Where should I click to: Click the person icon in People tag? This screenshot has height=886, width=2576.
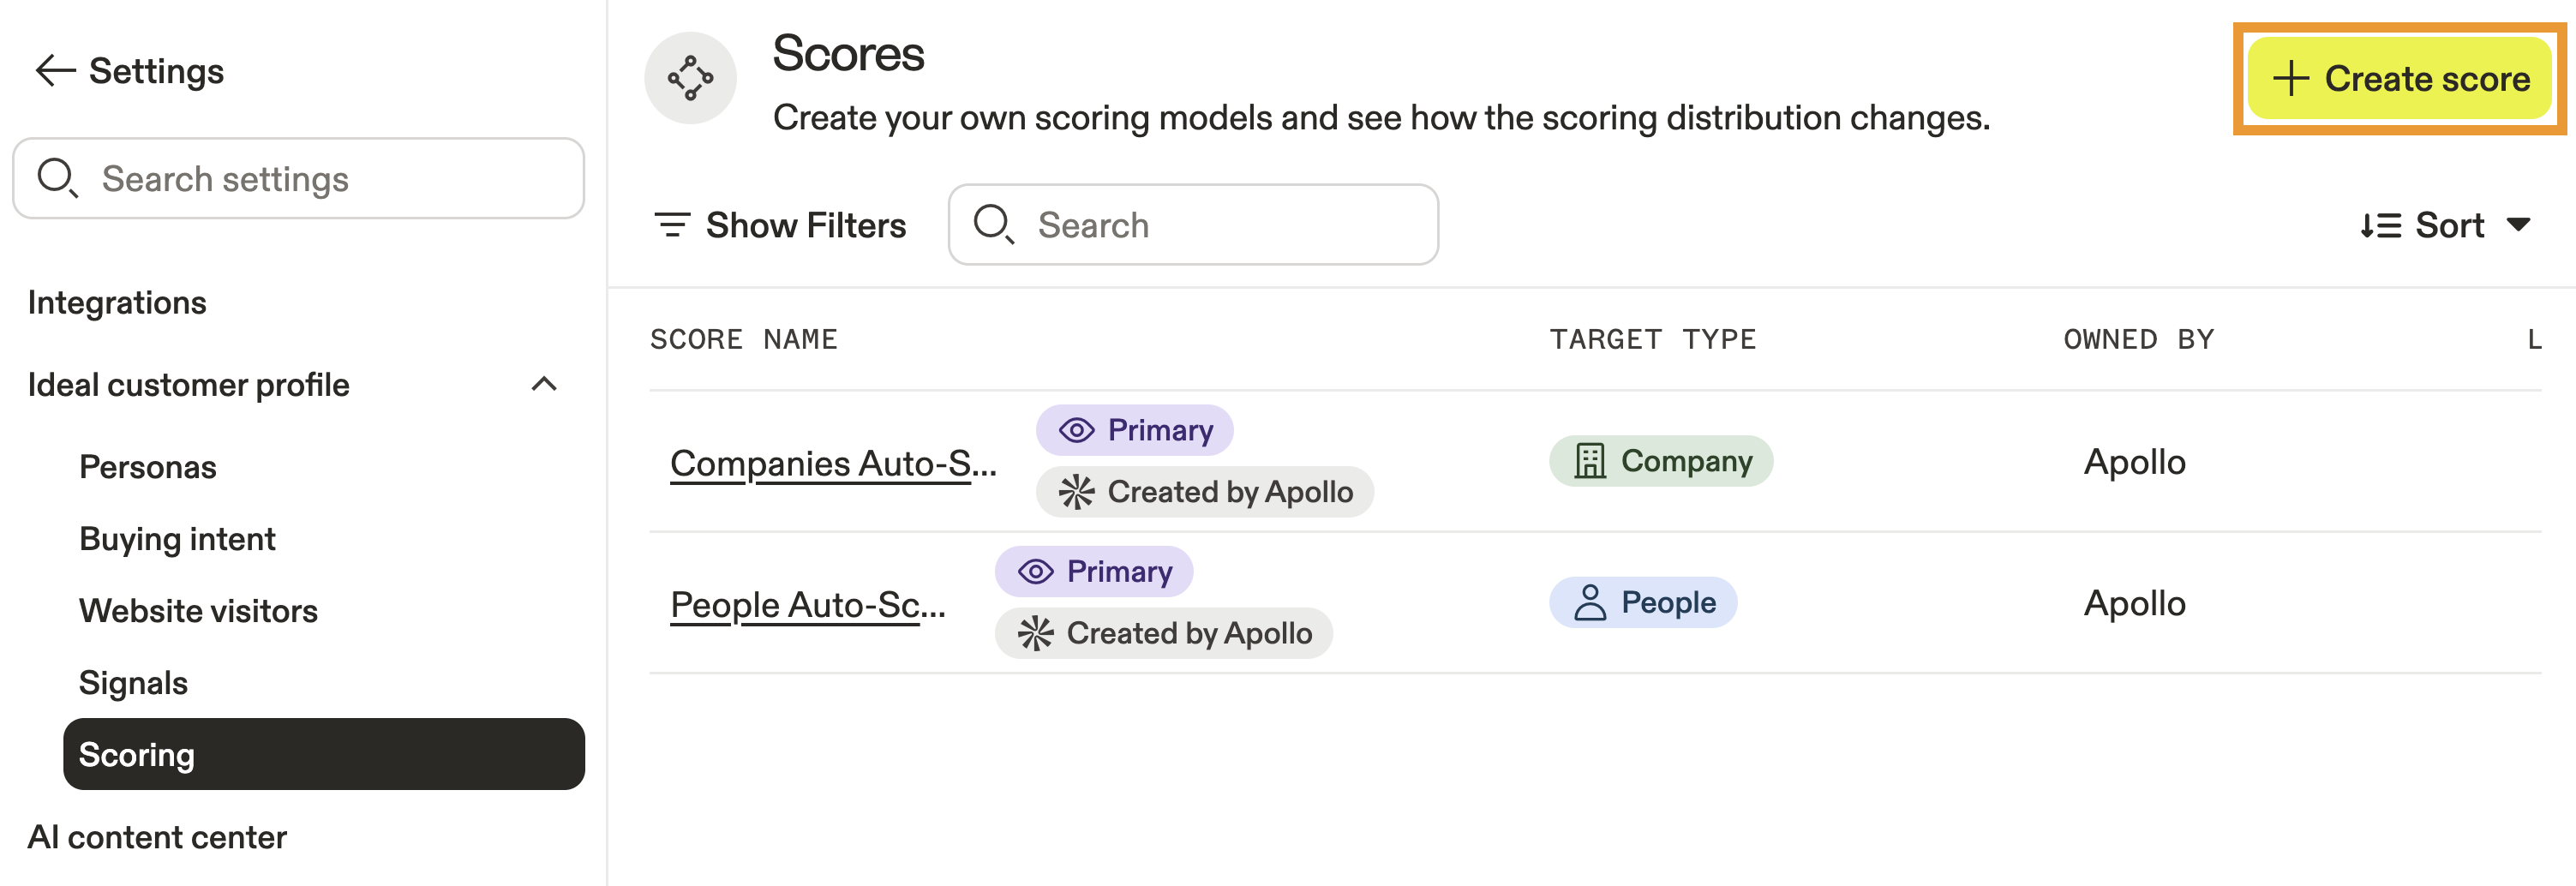(x=1589, y=603)
